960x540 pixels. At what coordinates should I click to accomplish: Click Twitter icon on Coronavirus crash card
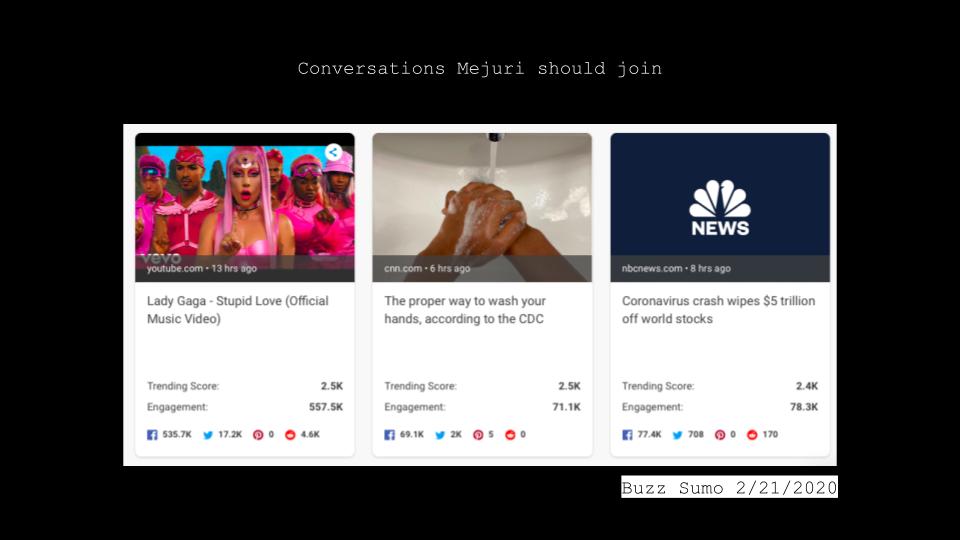click(x=678, y=435)
